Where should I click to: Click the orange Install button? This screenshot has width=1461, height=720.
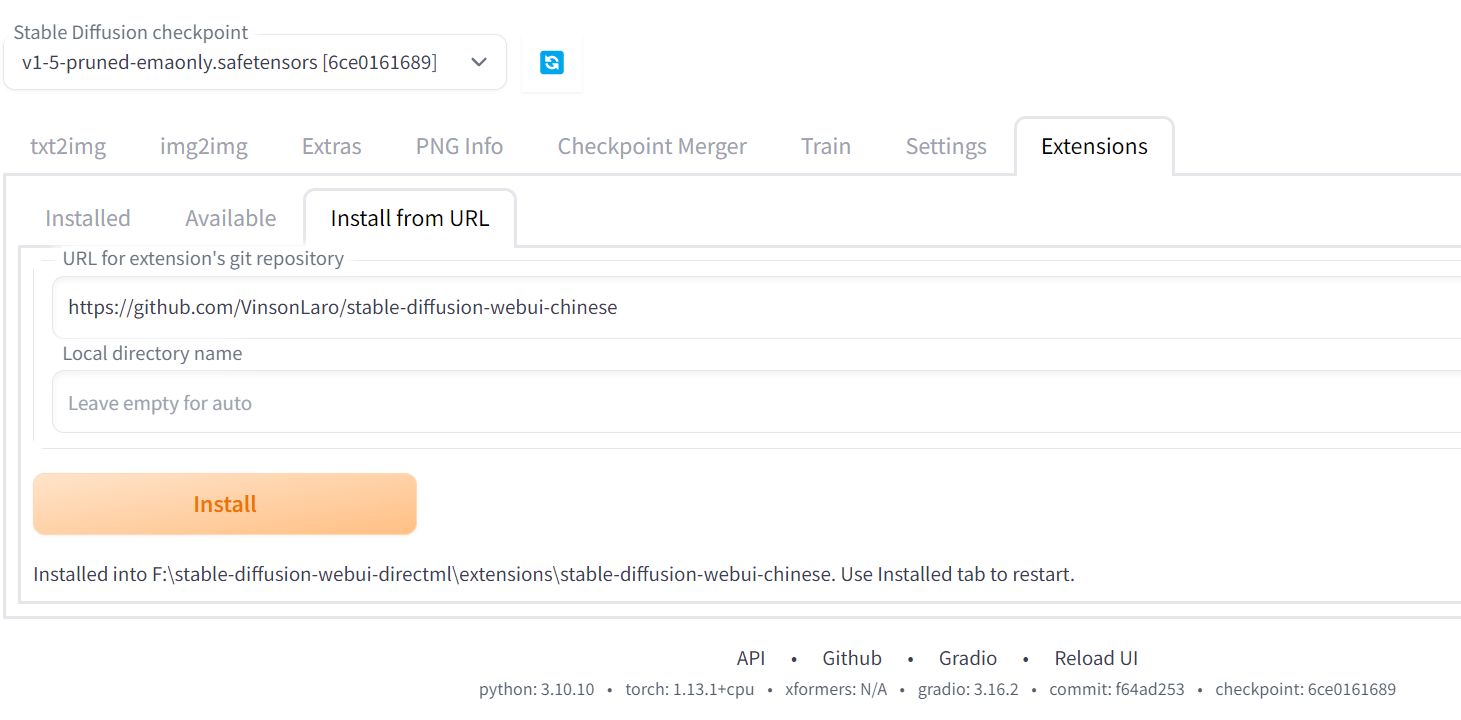click(x=225, y=504)
